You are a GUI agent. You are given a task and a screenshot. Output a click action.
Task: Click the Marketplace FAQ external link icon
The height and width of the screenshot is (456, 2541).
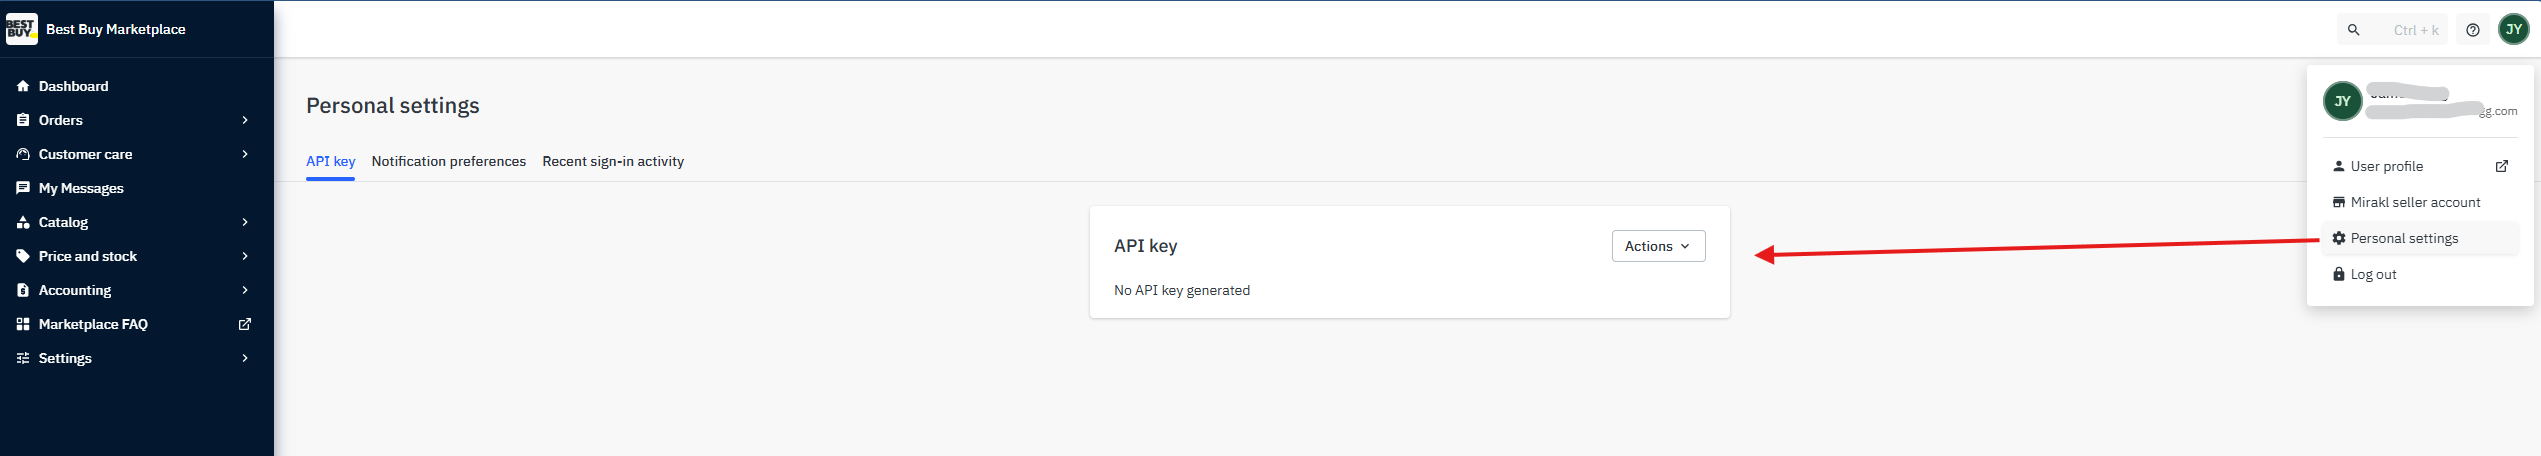click(245, 324)
